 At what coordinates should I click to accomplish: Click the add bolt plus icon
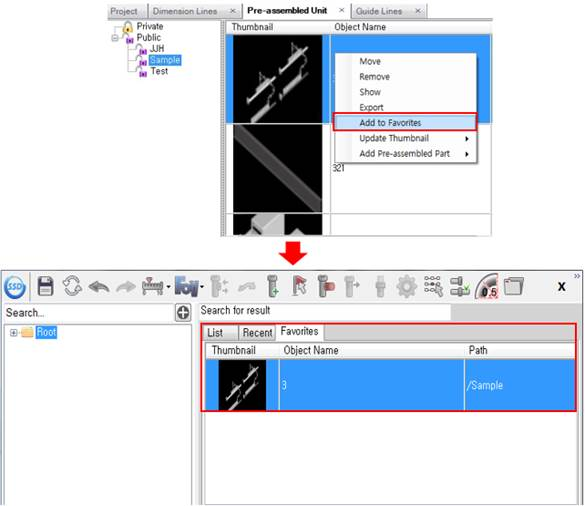coord(273,287)
